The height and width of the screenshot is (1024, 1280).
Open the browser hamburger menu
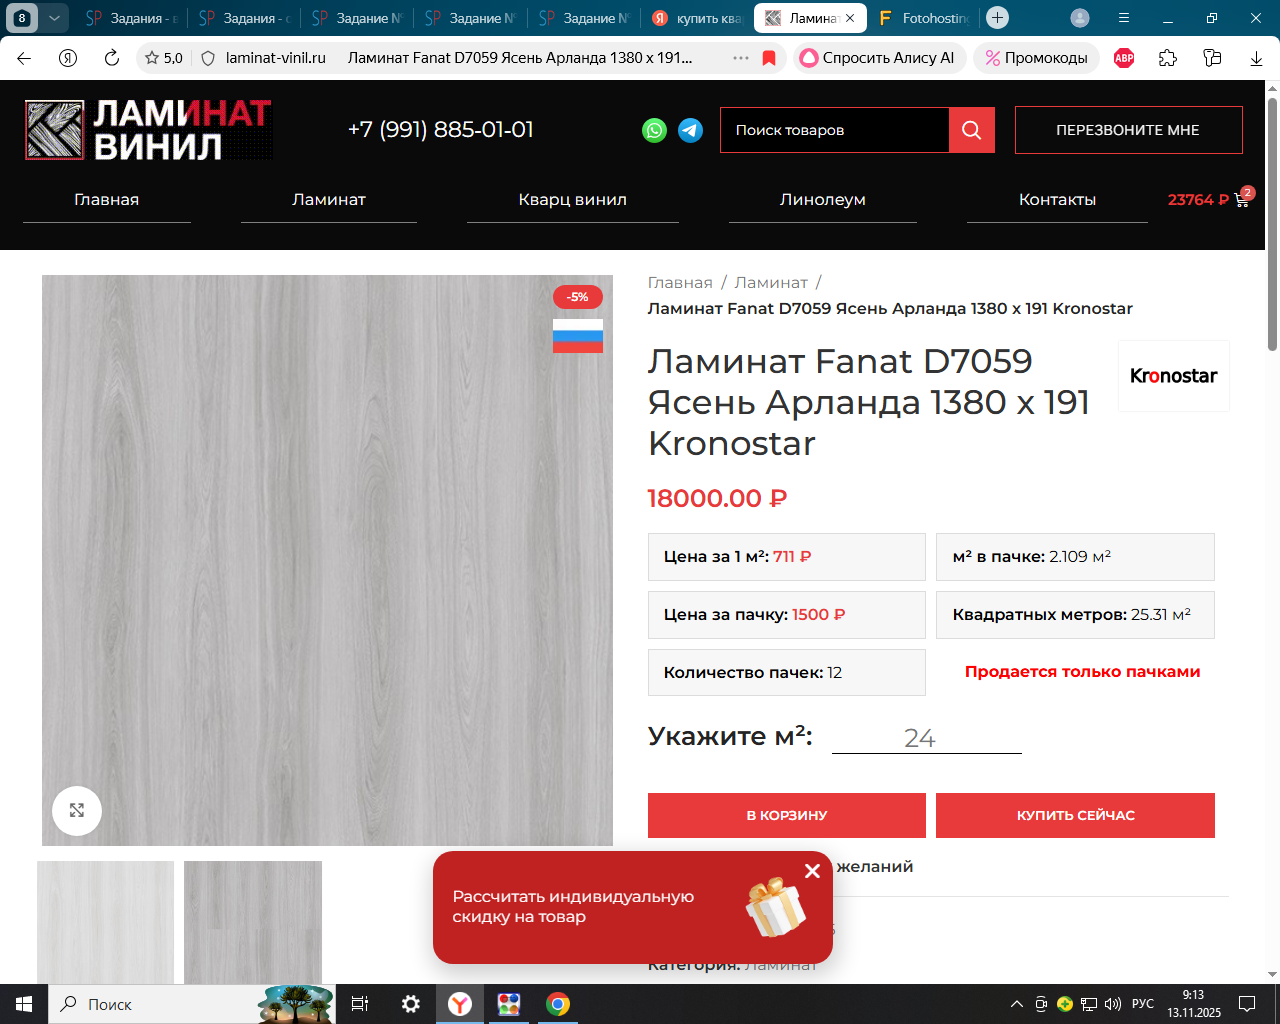[x=1124, y=18]
